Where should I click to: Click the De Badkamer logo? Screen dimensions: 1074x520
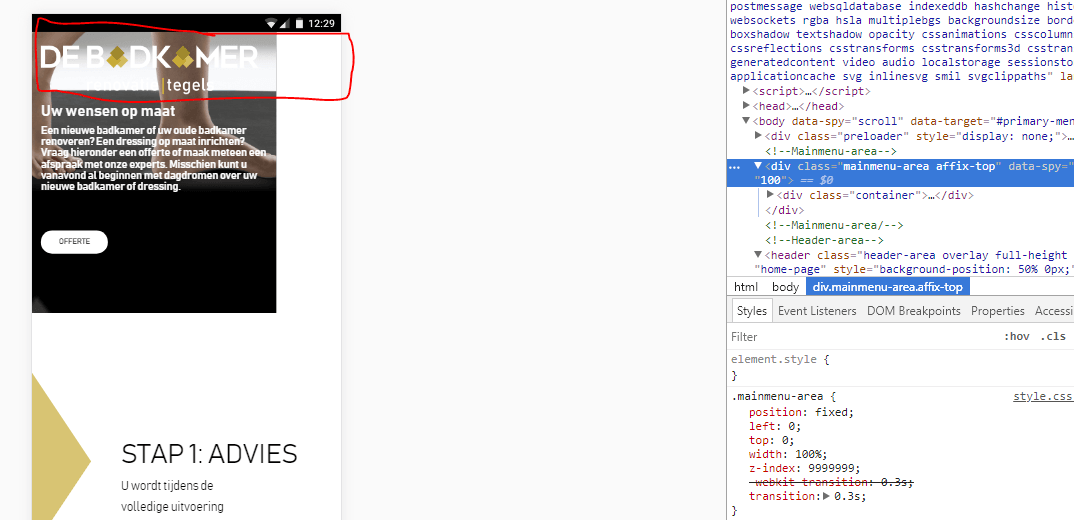tap(150, 58)
